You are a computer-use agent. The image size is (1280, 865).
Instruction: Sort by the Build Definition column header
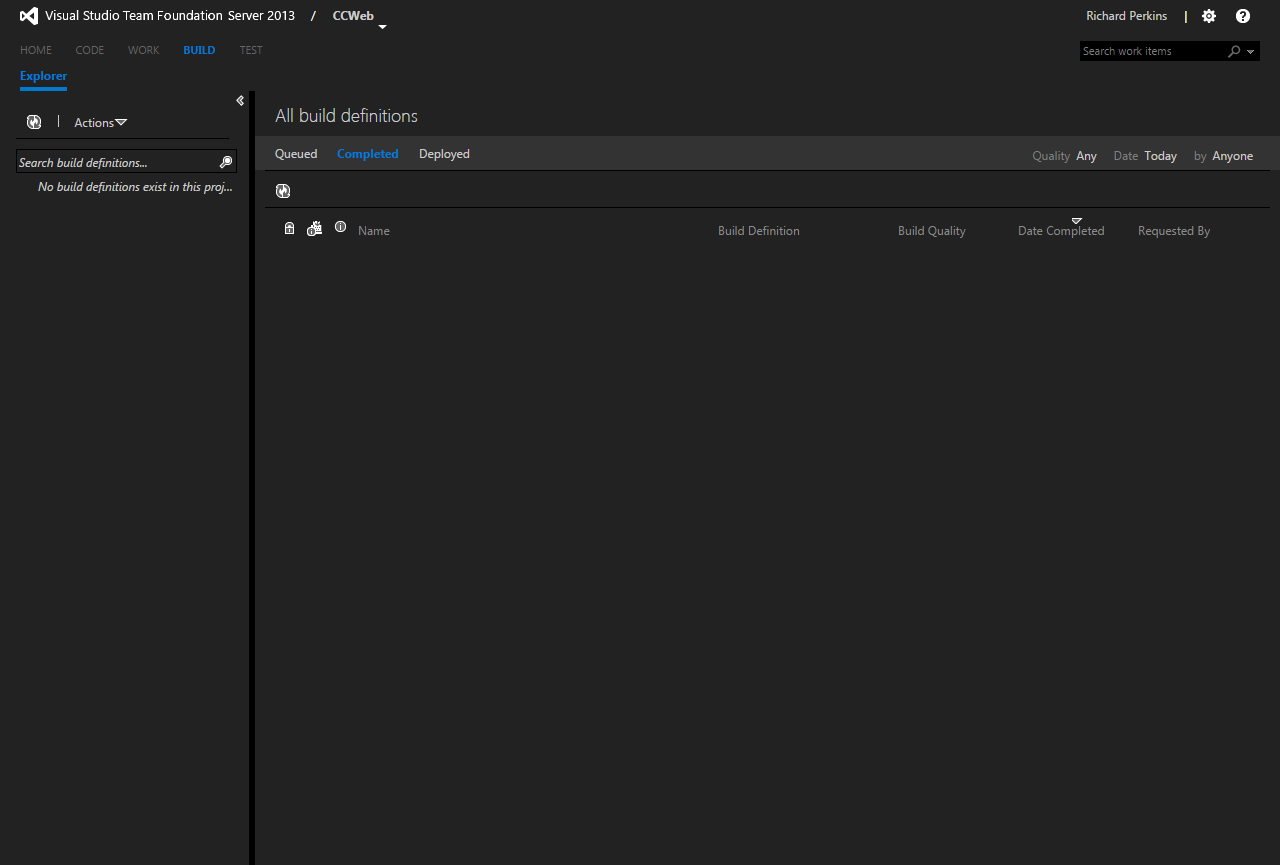point(759,231)
